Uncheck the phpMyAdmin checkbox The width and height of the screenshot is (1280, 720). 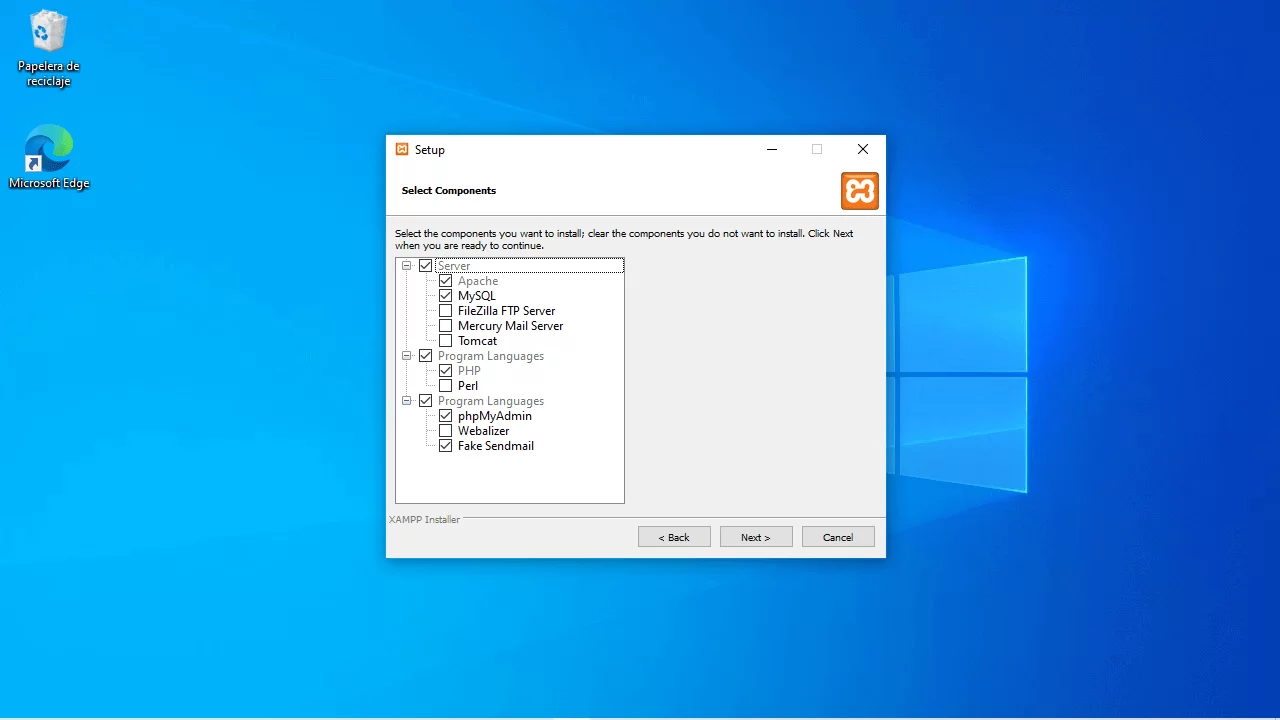(446, 416)
